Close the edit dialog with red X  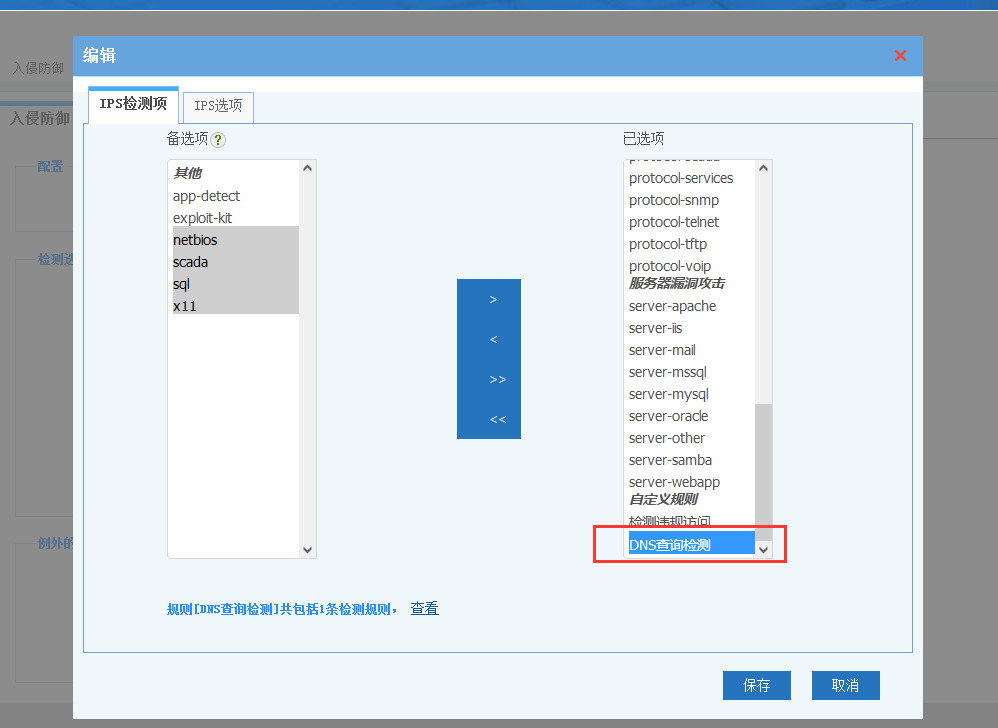pos(900,56)
